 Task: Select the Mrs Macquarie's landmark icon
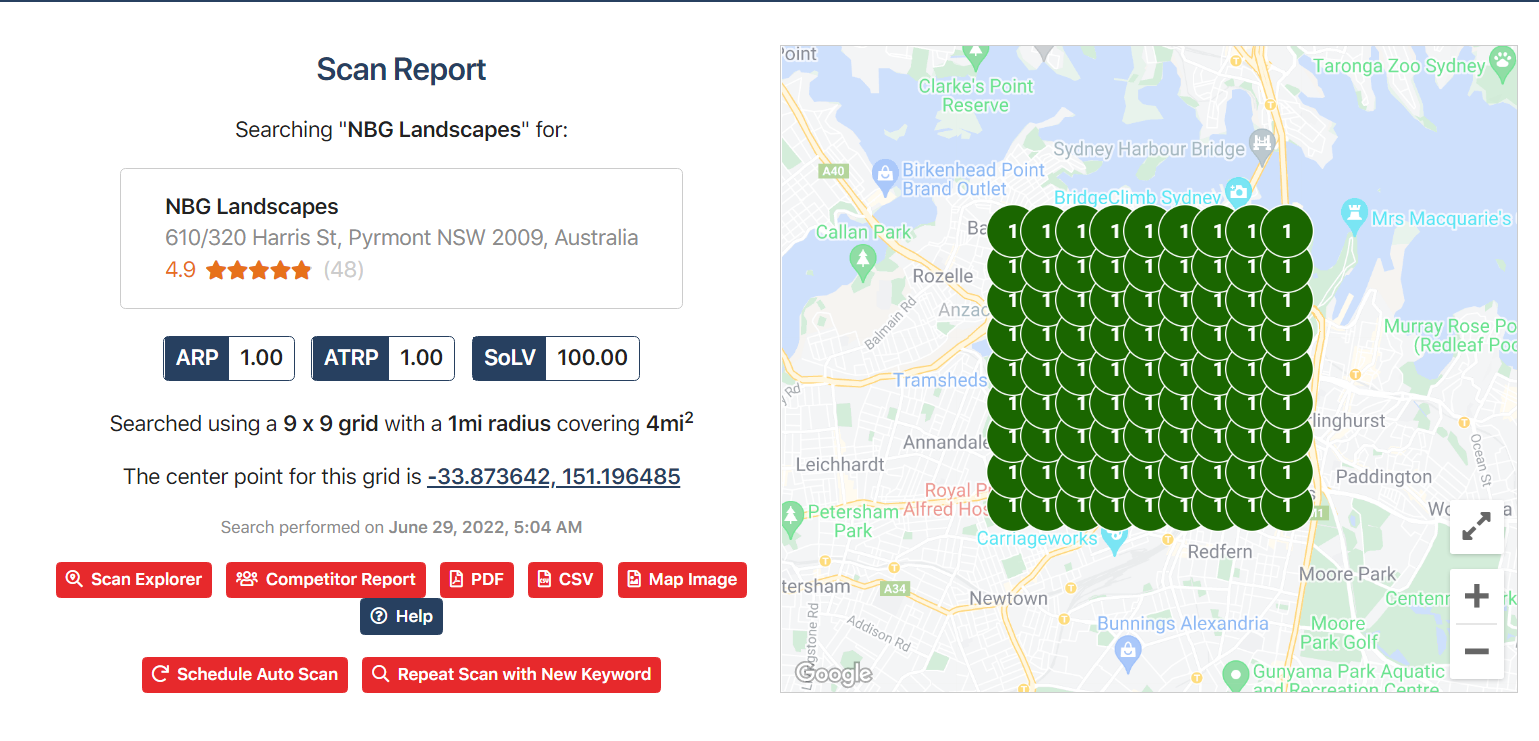[1354, 214]
